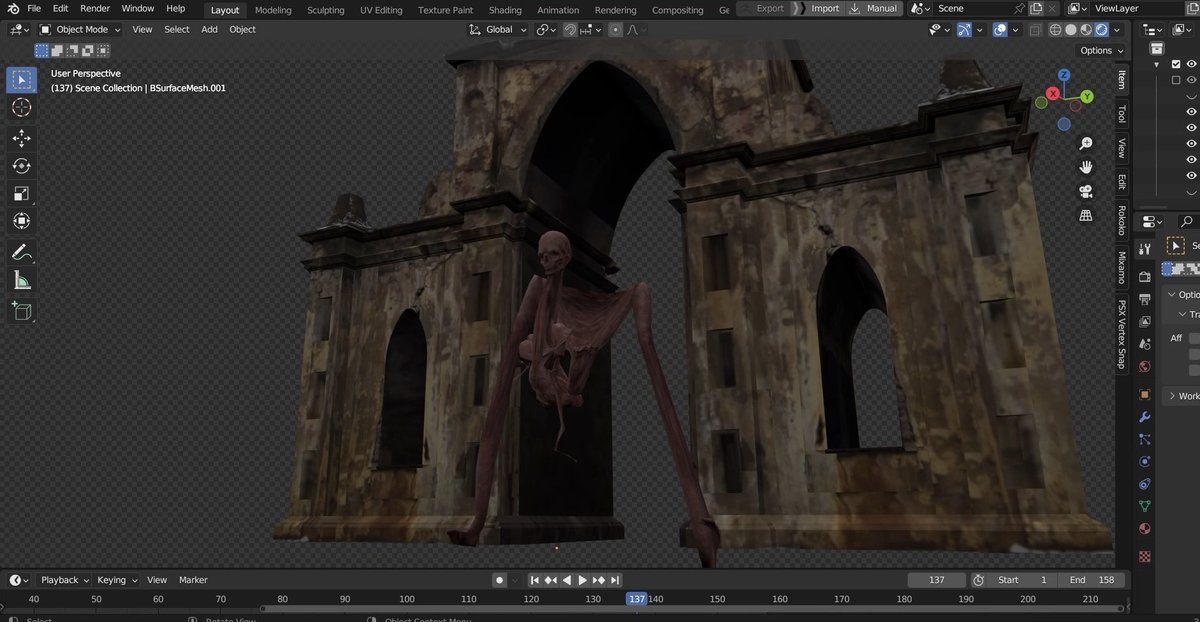
Task: Open the Object Data properties tab icon
Action: point(1145,506)
